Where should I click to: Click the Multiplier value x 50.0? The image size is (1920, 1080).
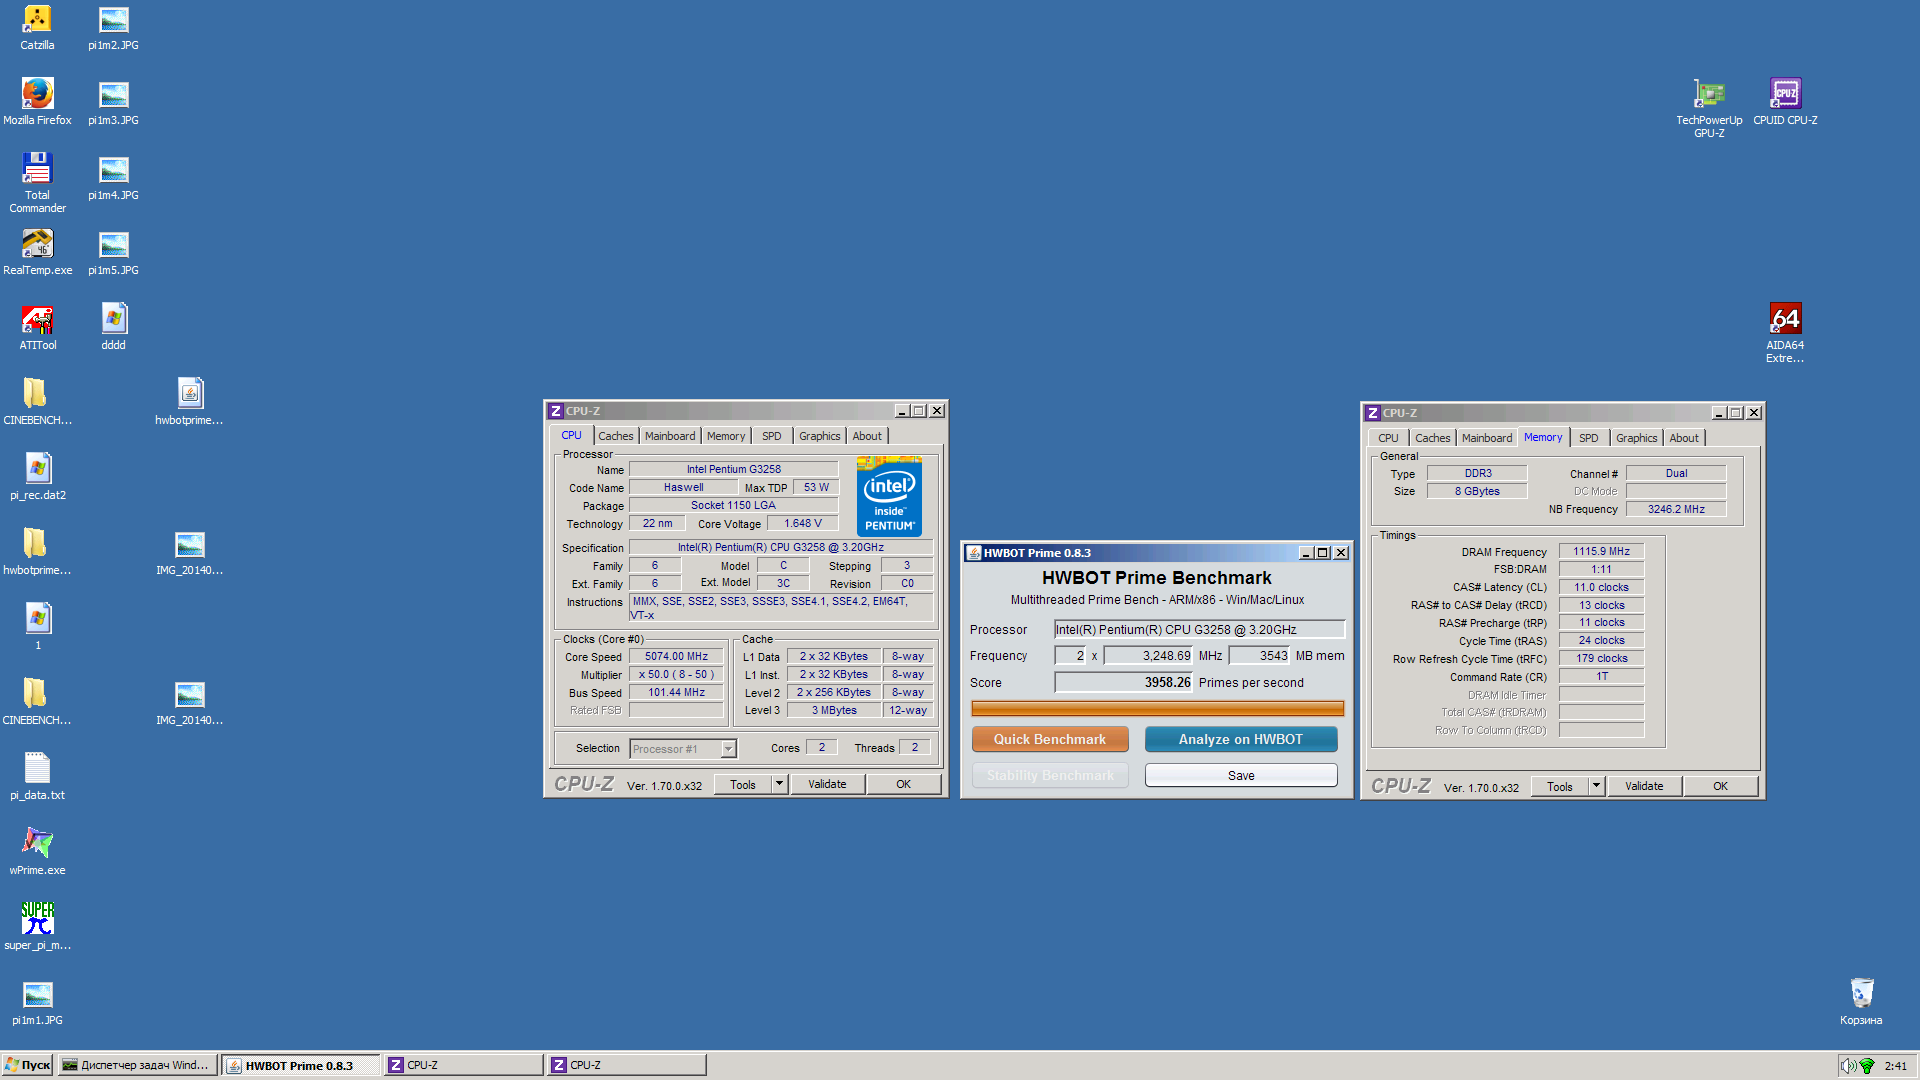click(x=676, y=674)
